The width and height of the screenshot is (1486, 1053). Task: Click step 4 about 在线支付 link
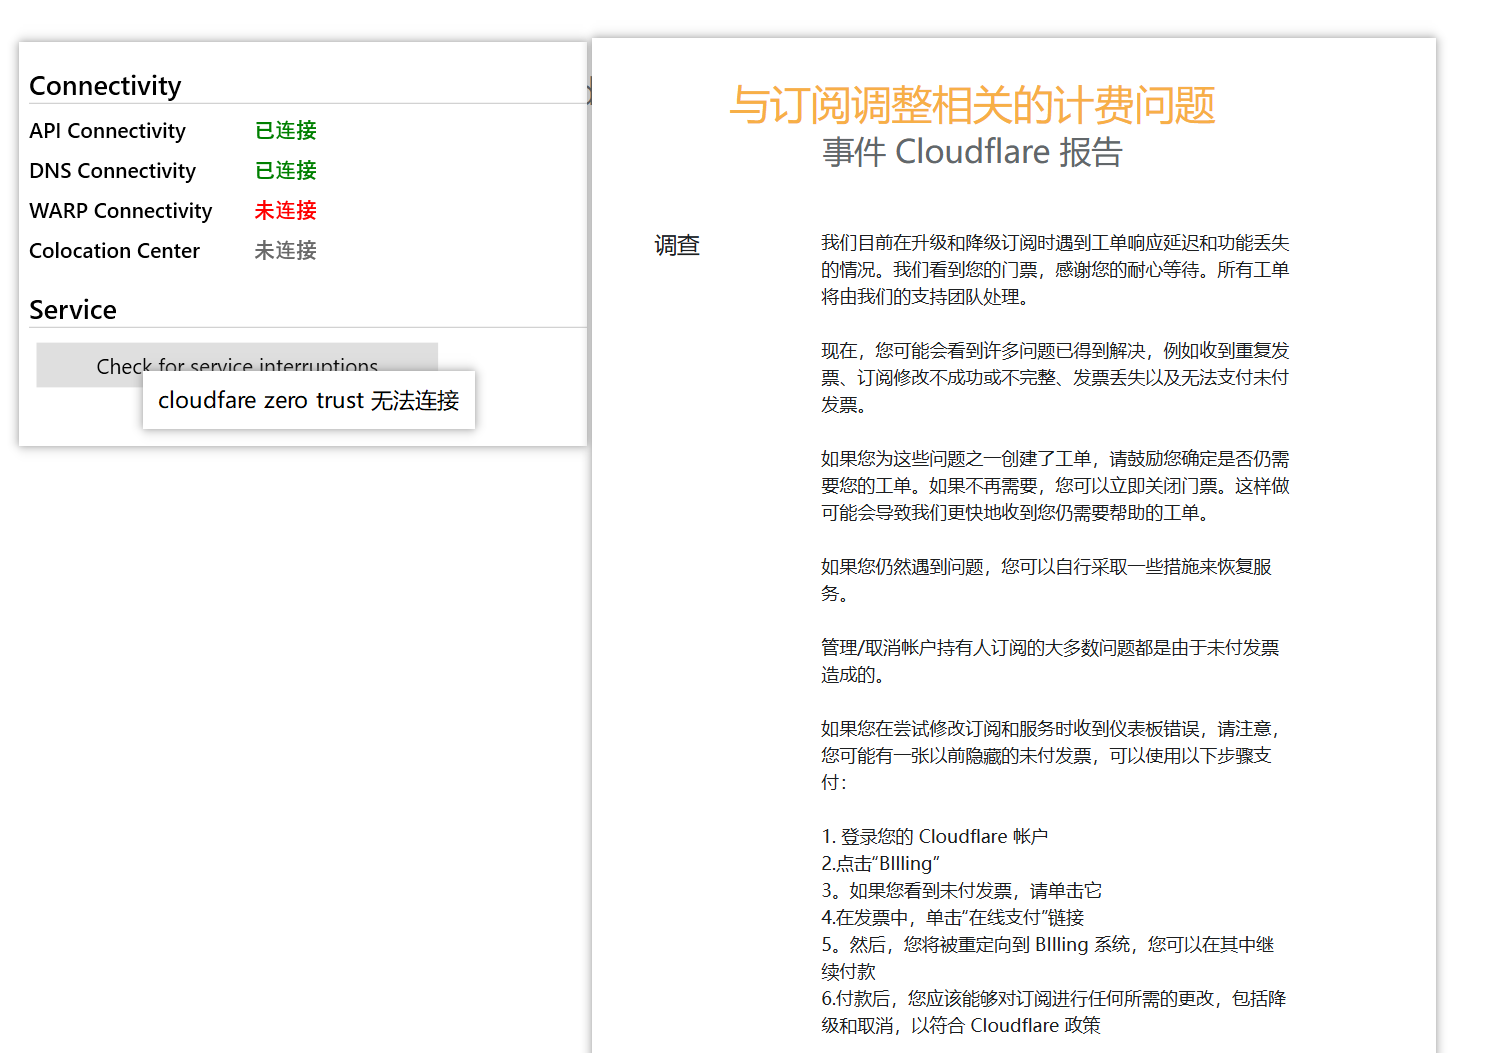tap(952, 917)
